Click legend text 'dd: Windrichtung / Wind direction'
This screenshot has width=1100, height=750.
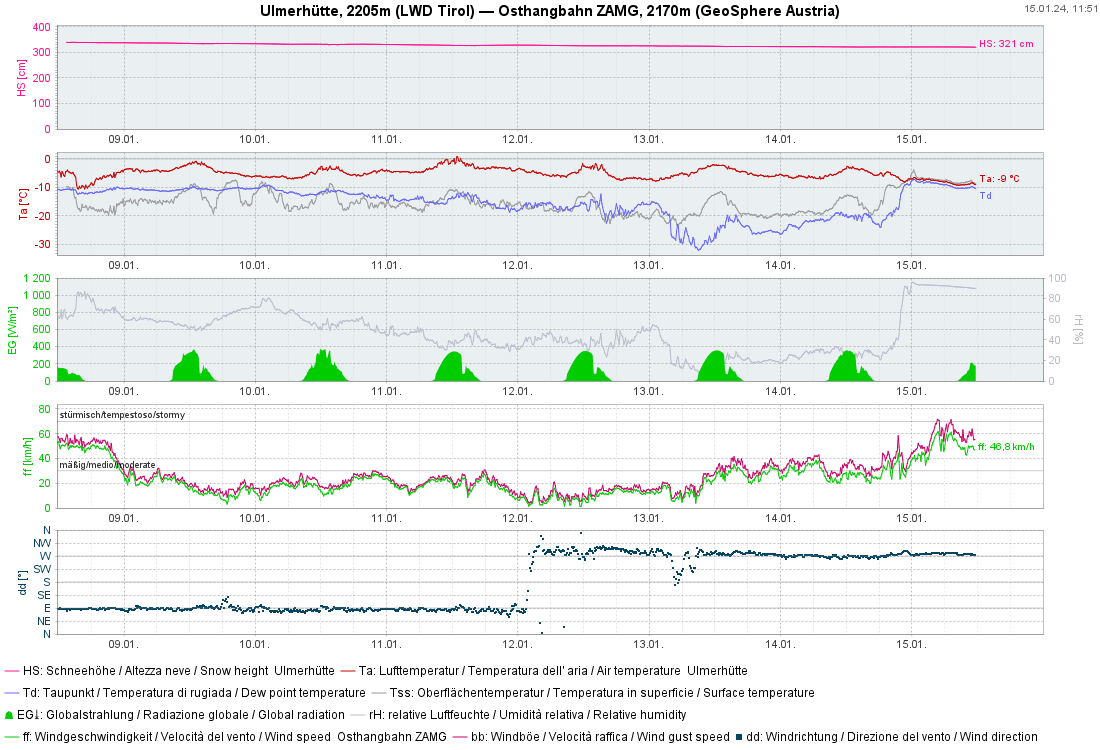tap(892, 737)
